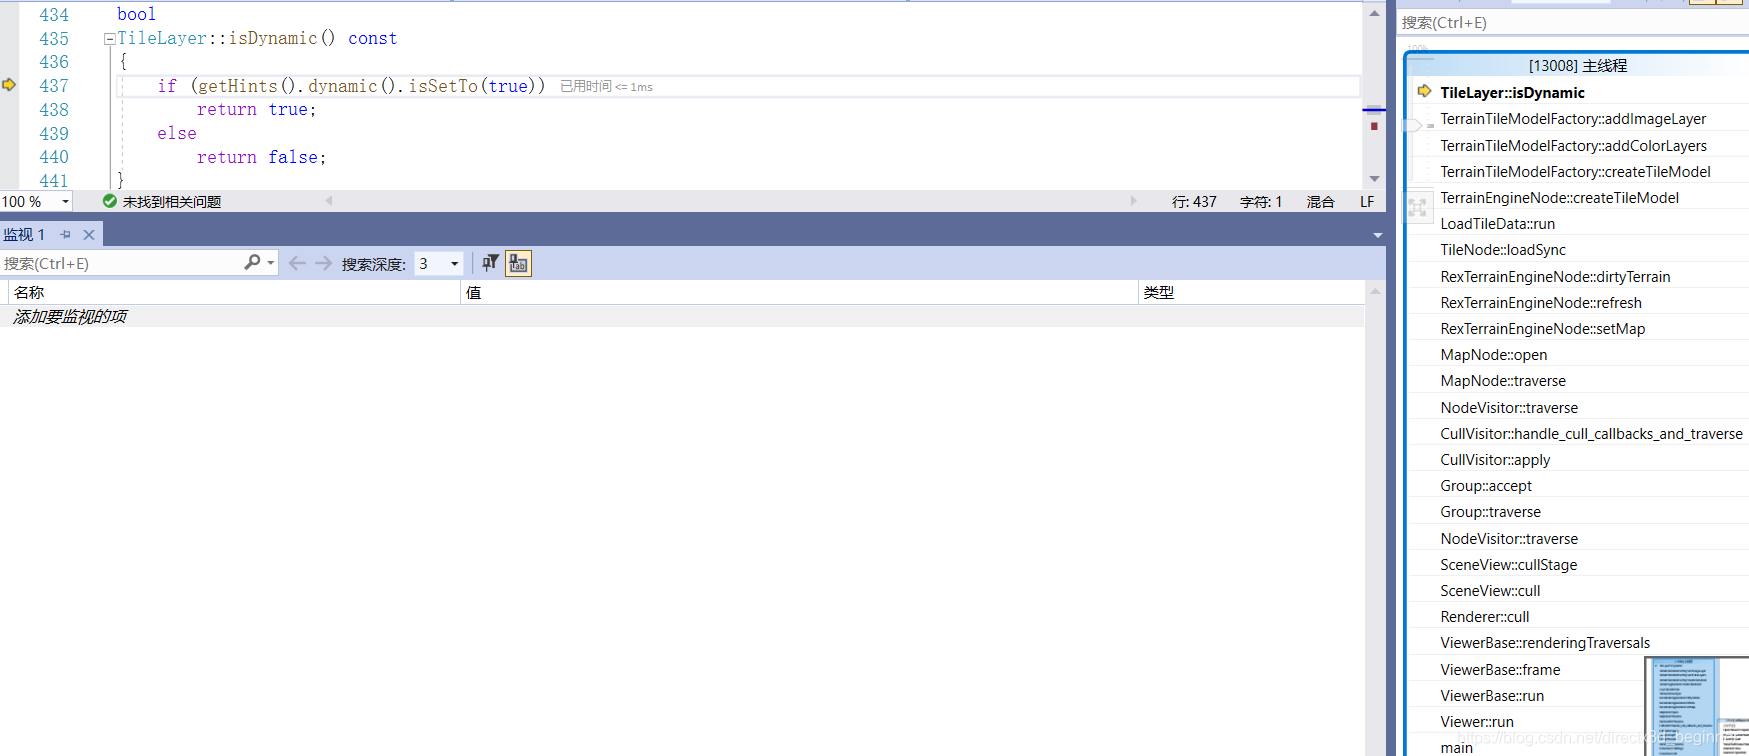Image resolution: width=1749 pixels, height=756 pixels.
Task: Click the editor horizontal scroll left arrow
Action: [329, 201]
